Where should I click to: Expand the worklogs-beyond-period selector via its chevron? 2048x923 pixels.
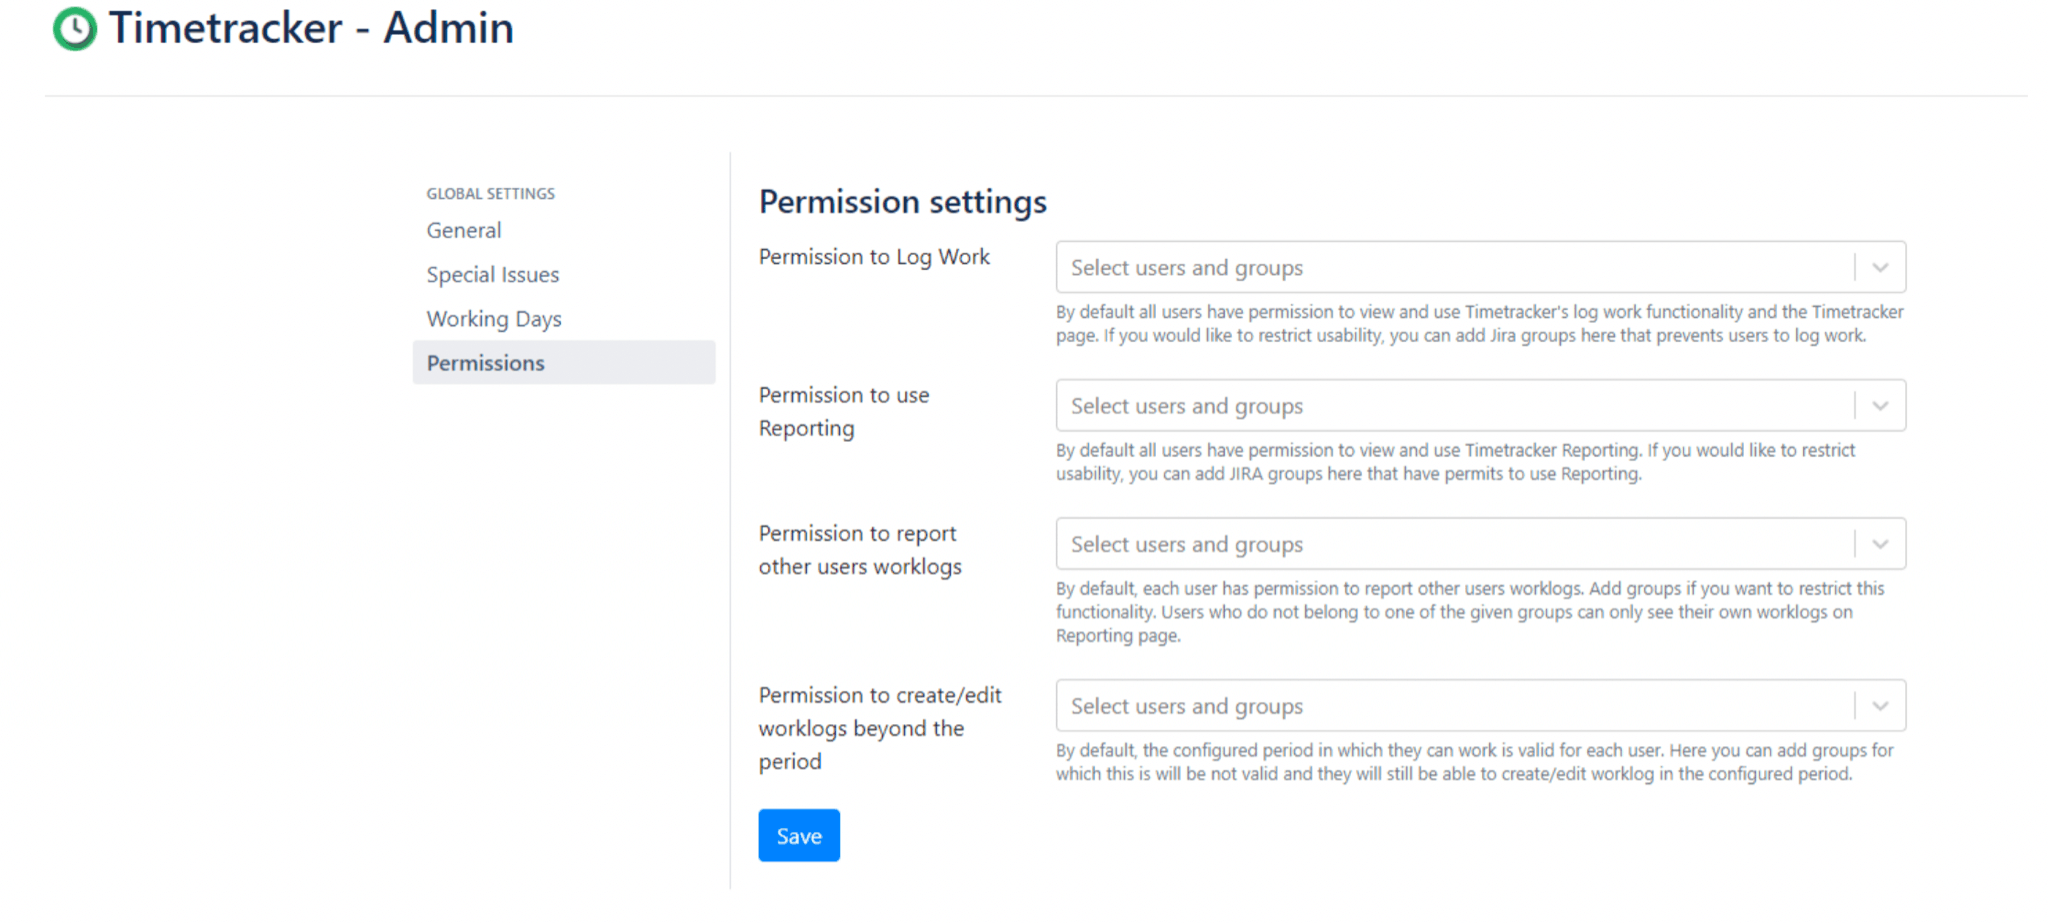click(x=1880, y=705)
